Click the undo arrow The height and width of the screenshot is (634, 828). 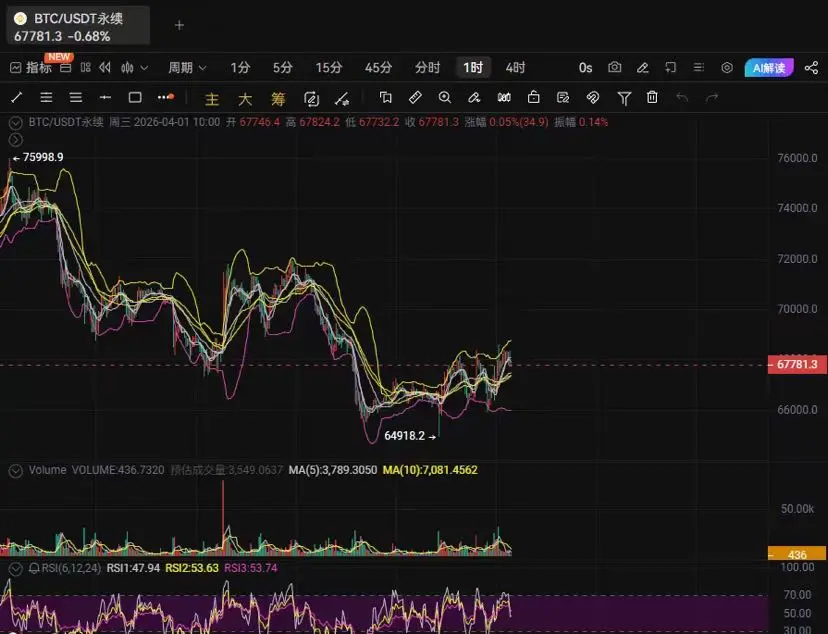pos(682,98)
